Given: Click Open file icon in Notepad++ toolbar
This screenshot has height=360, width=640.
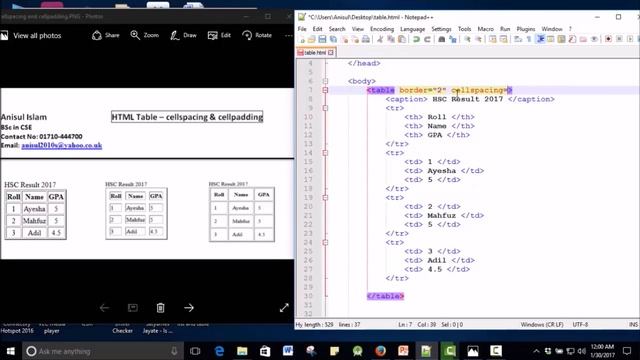Looking at the screenshot, I should [311, 40].
